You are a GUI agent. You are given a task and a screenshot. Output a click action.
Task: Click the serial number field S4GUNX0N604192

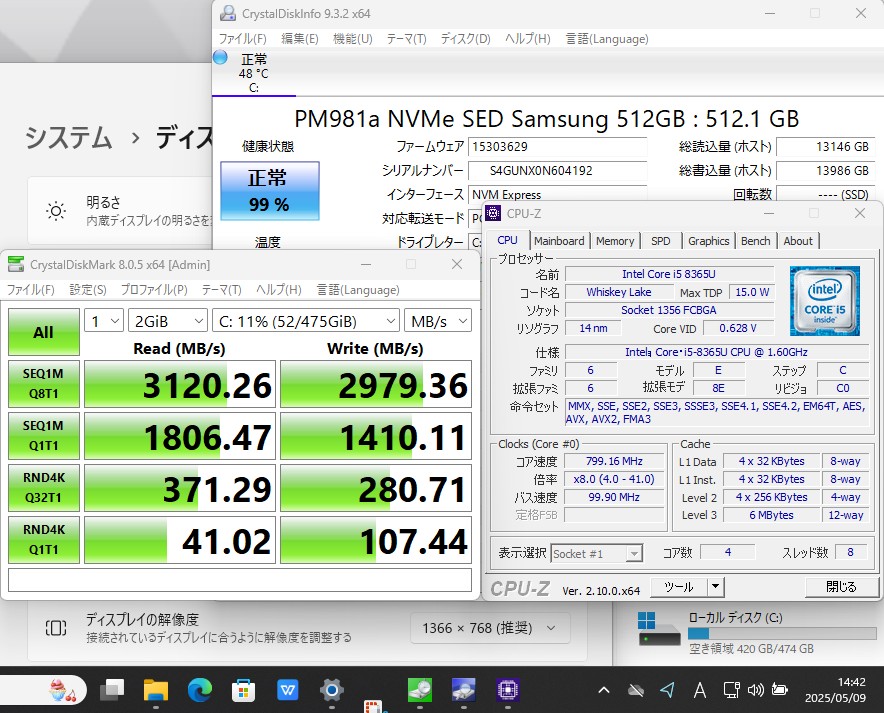tap(557, 171)
